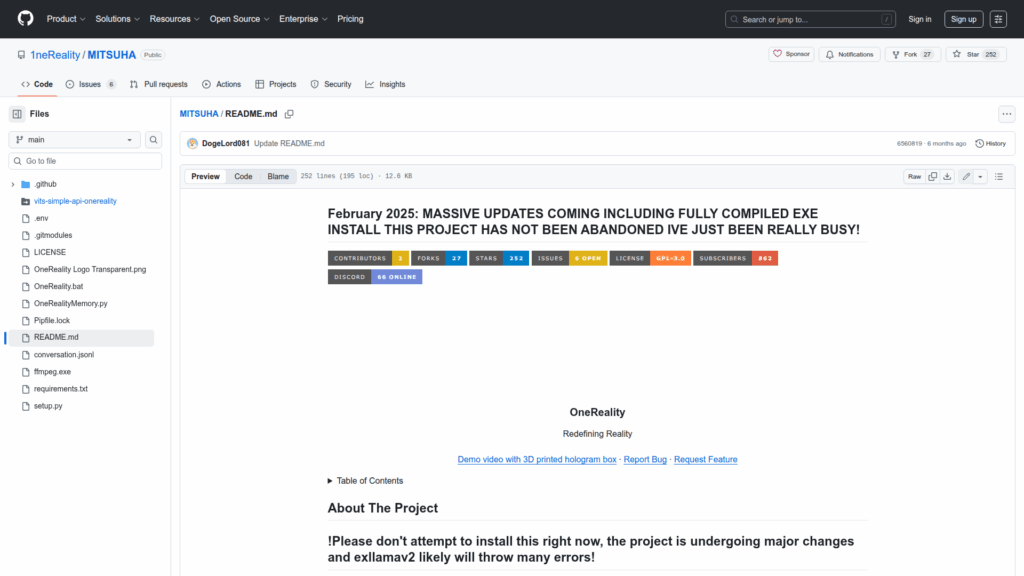This screenshot has height=576, width=1024.
Task: Click the file search magnifier icon
Action: tap(153, 140)
